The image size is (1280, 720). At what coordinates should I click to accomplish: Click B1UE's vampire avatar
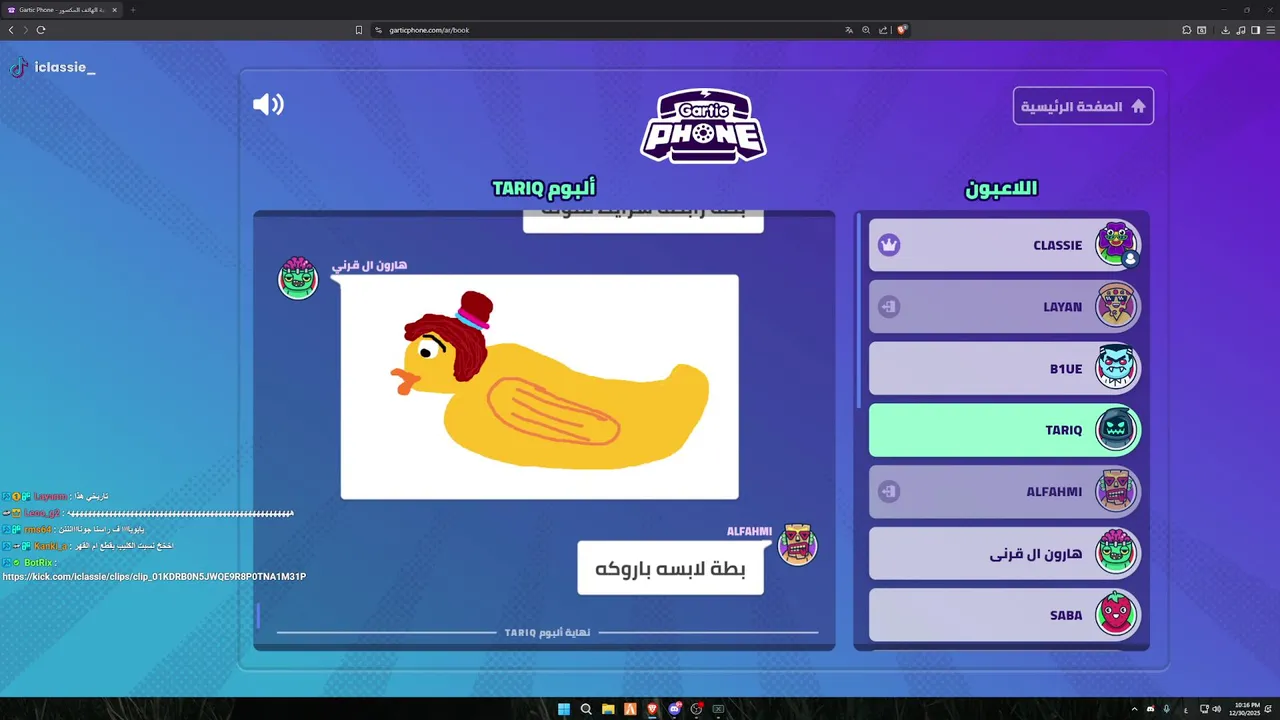(1116, 367)
